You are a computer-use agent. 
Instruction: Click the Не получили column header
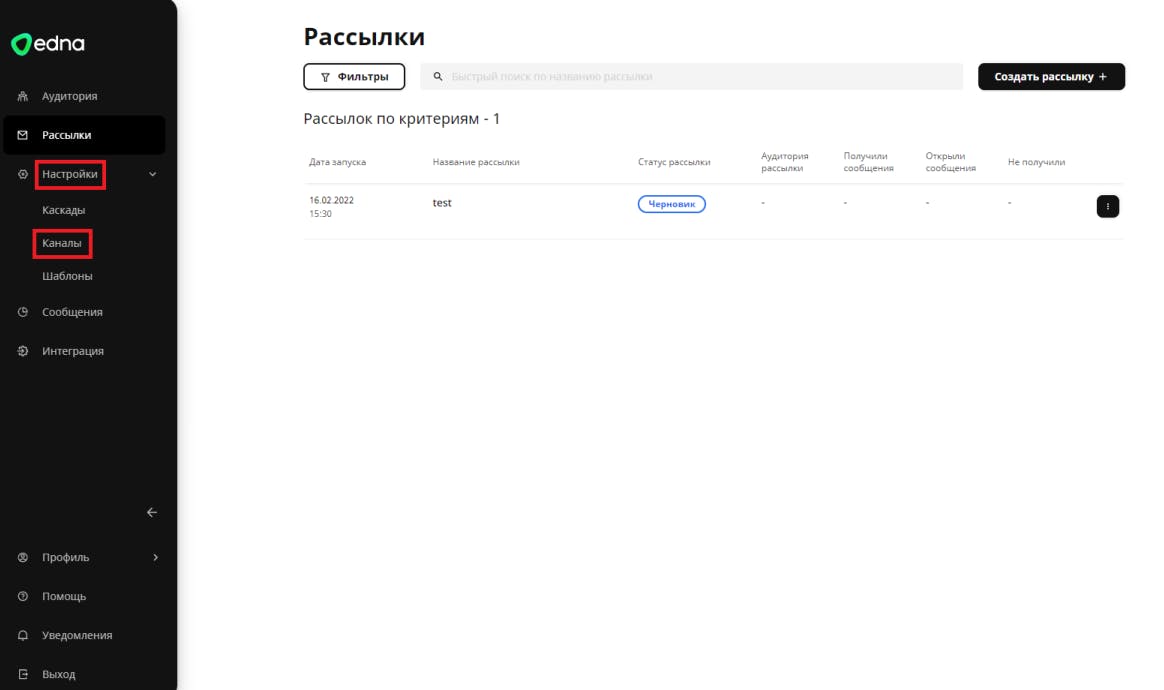[1036, 162]
